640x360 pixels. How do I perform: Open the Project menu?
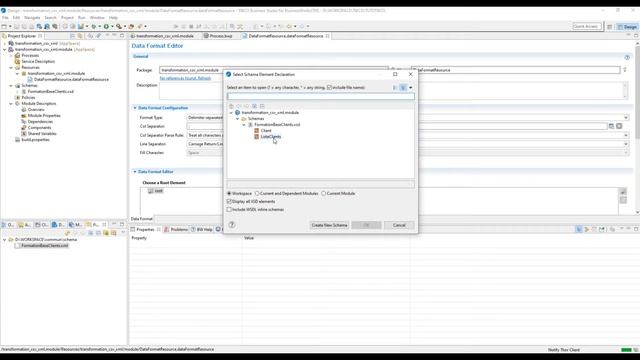(x=67, y=18)
